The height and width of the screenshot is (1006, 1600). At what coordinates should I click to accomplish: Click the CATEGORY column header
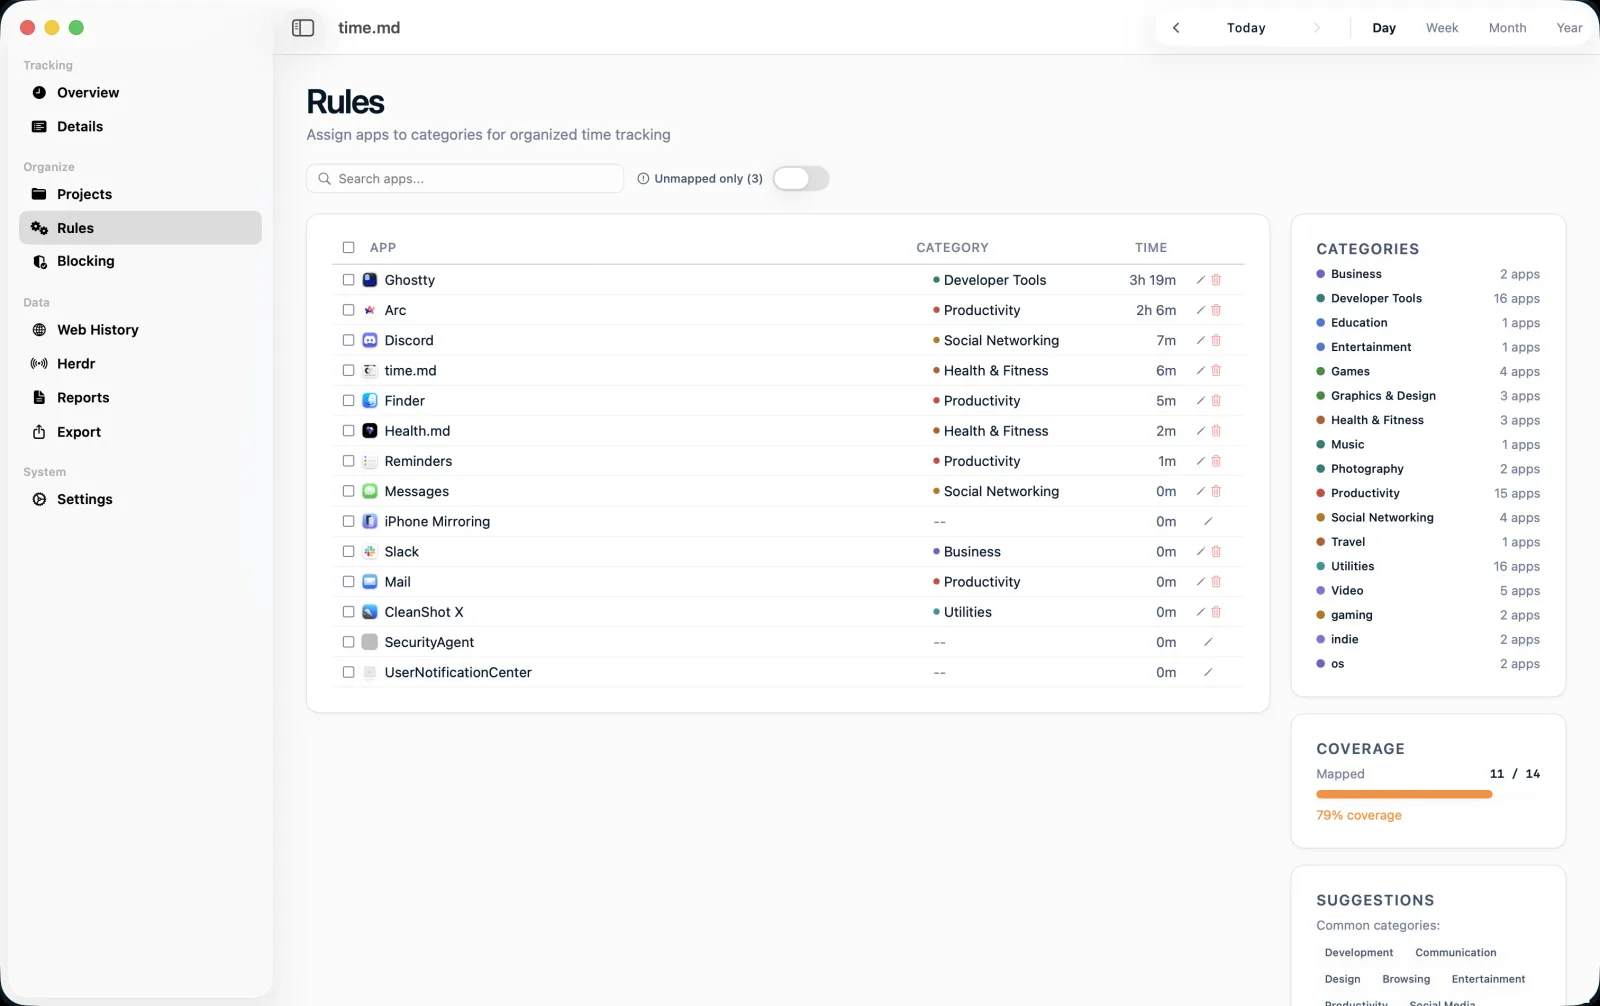(x=952, y=247)
